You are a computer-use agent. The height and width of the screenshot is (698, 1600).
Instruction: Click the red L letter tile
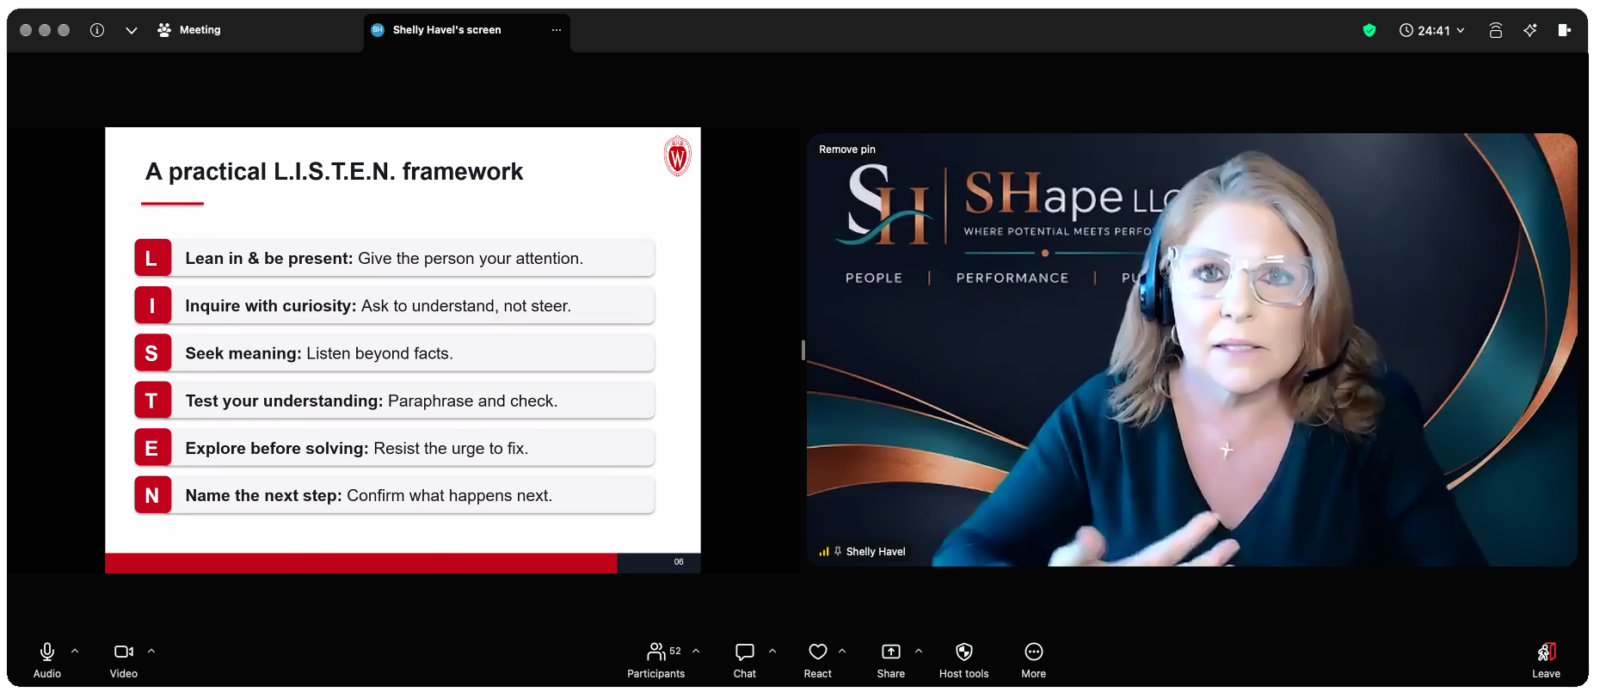[x=152, y=258]
